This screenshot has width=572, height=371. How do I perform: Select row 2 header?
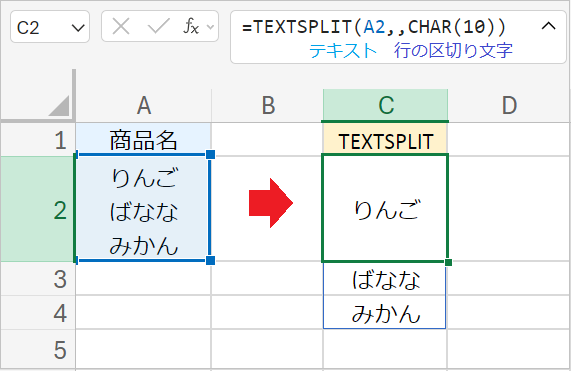[38, 209]
